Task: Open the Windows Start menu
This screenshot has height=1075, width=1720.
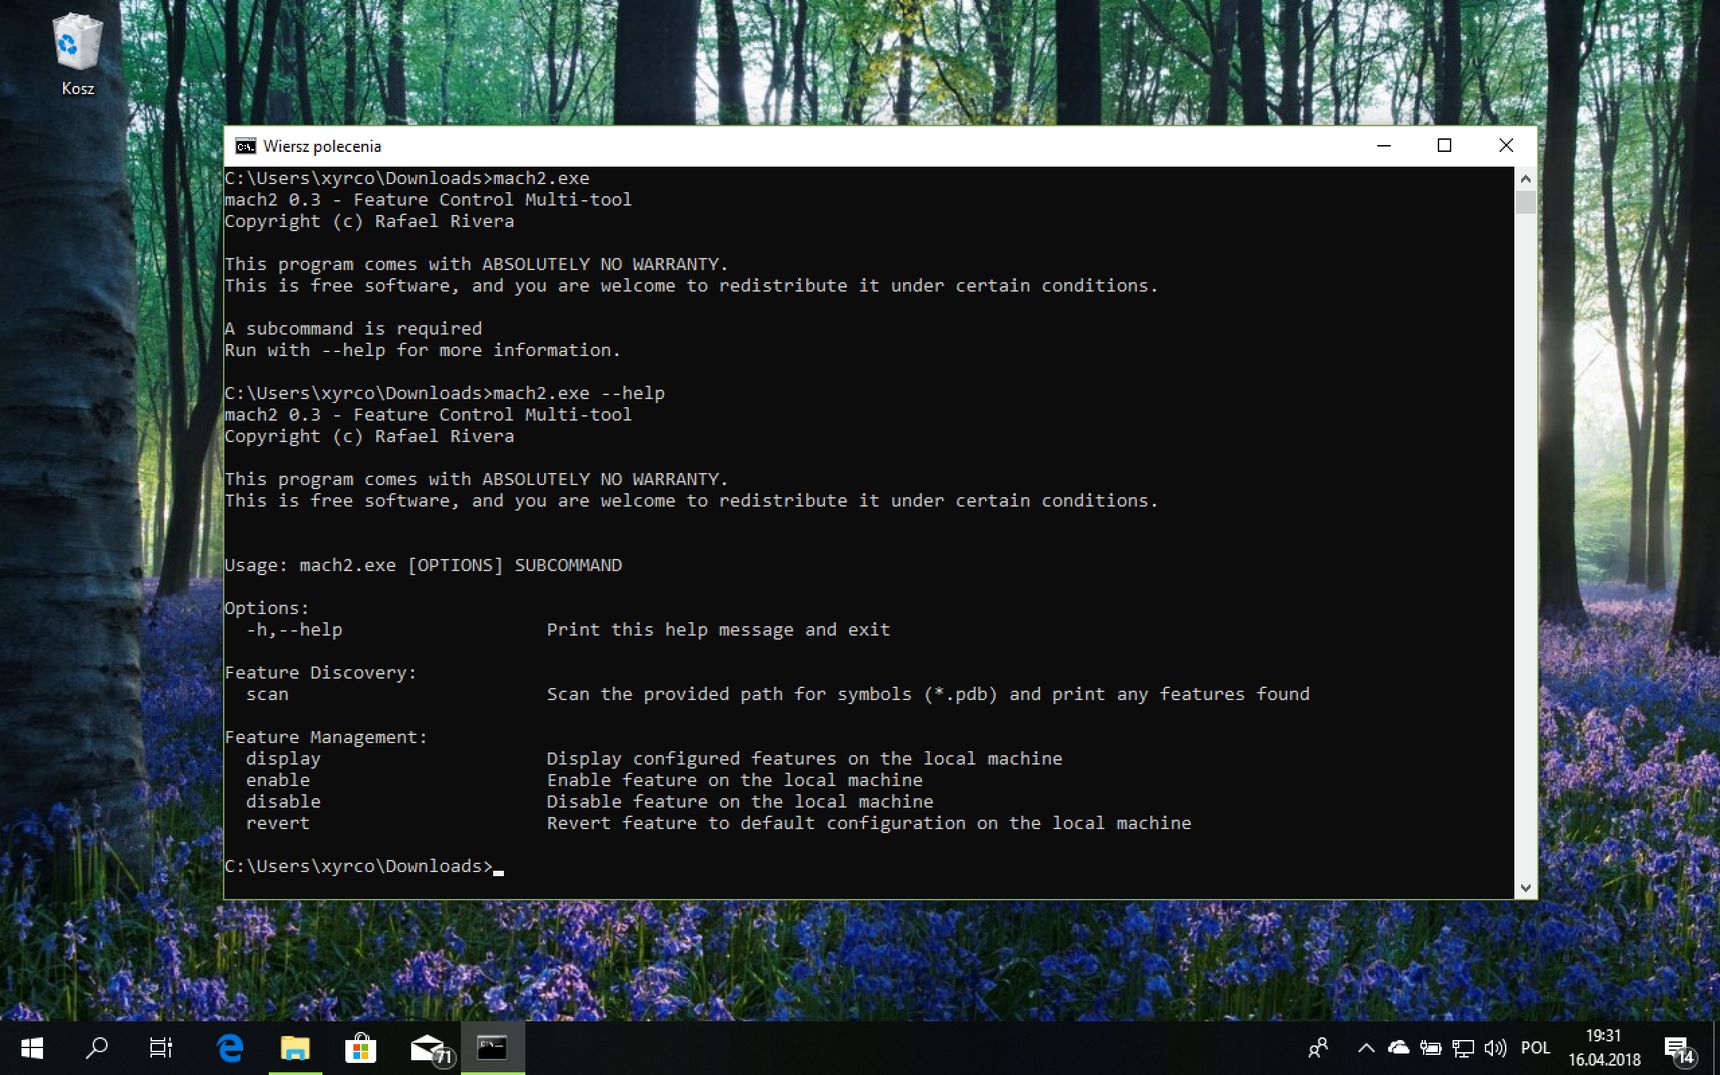Action: tap(32, 1048)
